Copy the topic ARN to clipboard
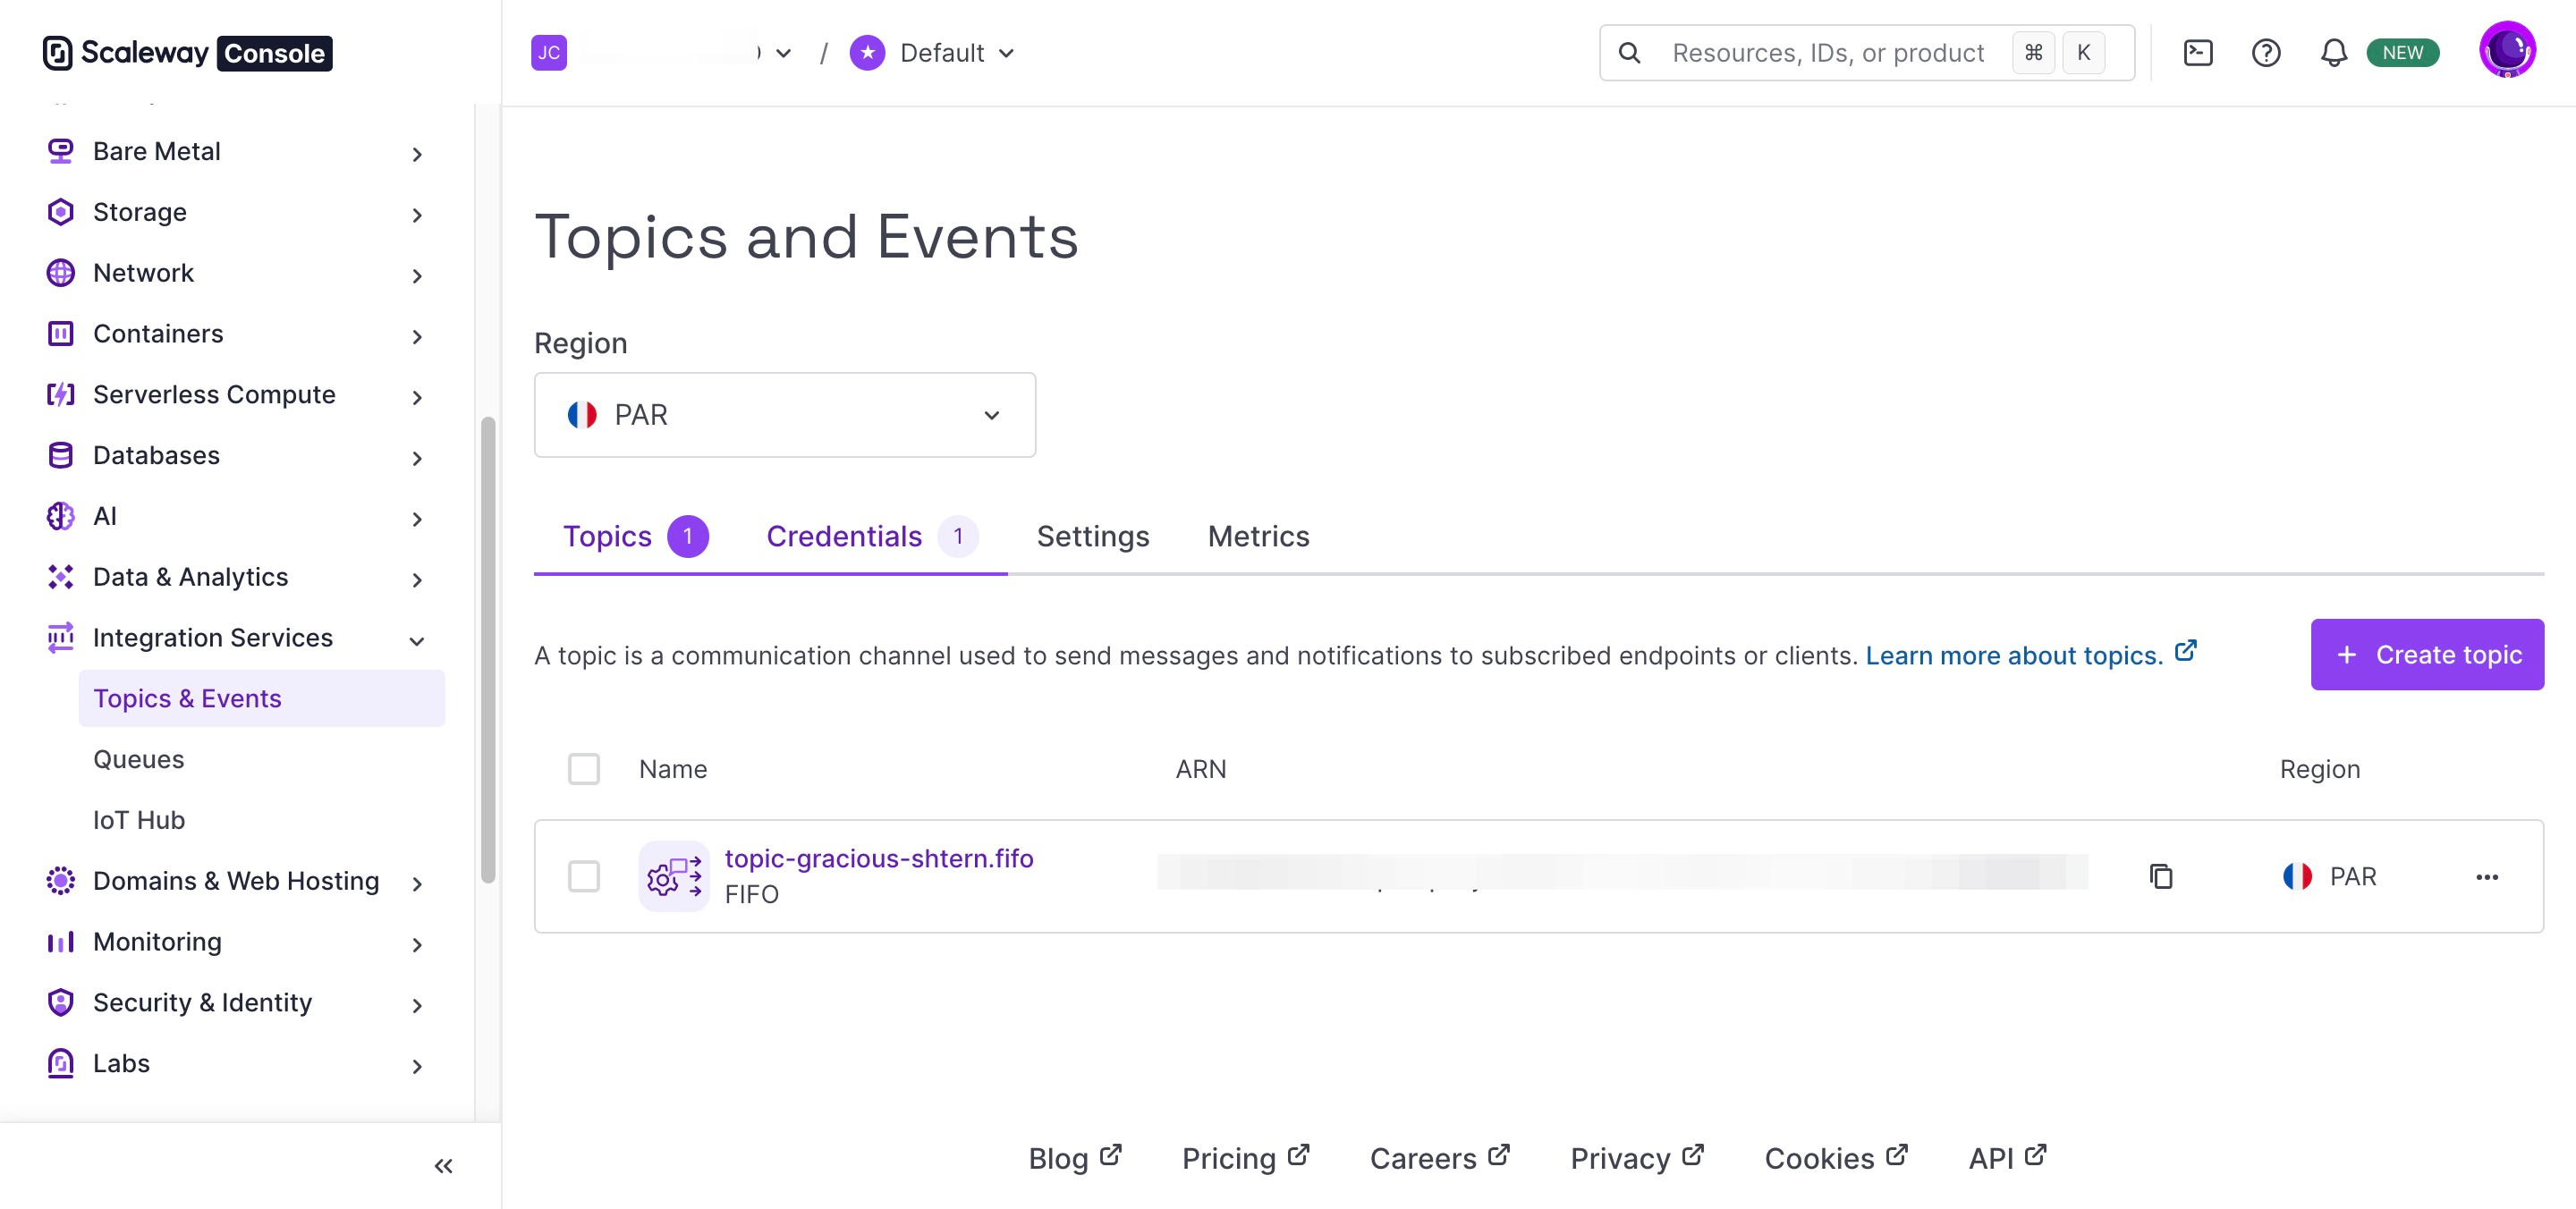The height and width of the screenshot is (1209, 2576). point(2161,877)
